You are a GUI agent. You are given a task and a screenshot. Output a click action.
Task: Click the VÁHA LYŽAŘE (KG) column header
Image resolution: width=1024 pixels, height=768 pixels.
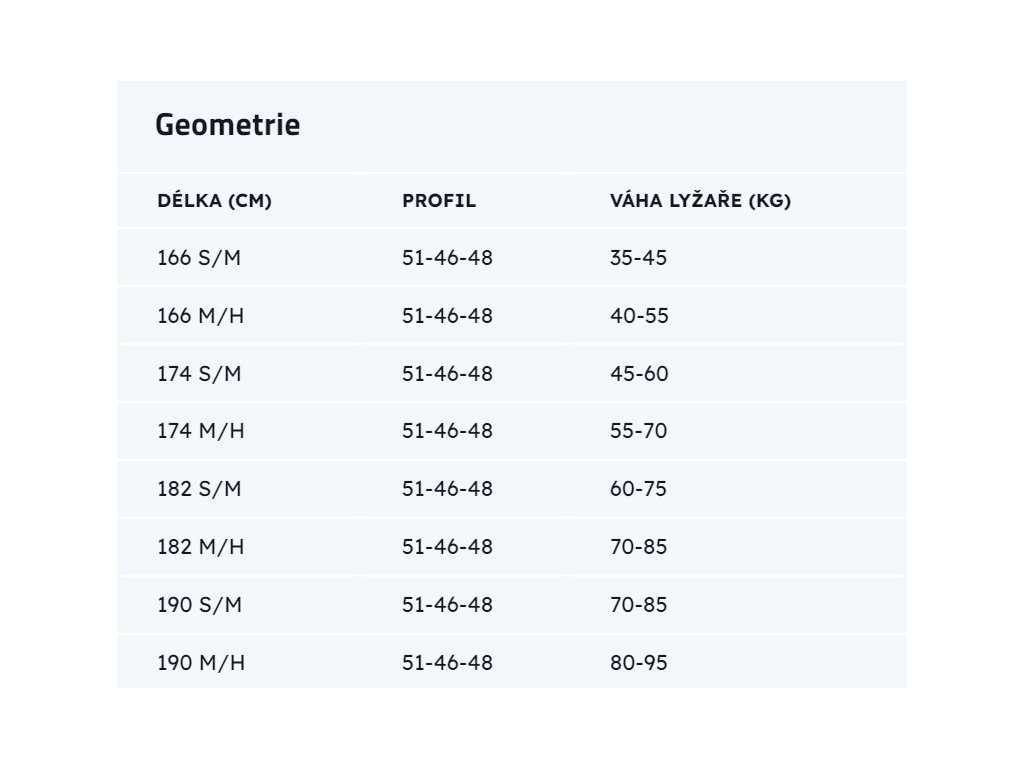700,201
